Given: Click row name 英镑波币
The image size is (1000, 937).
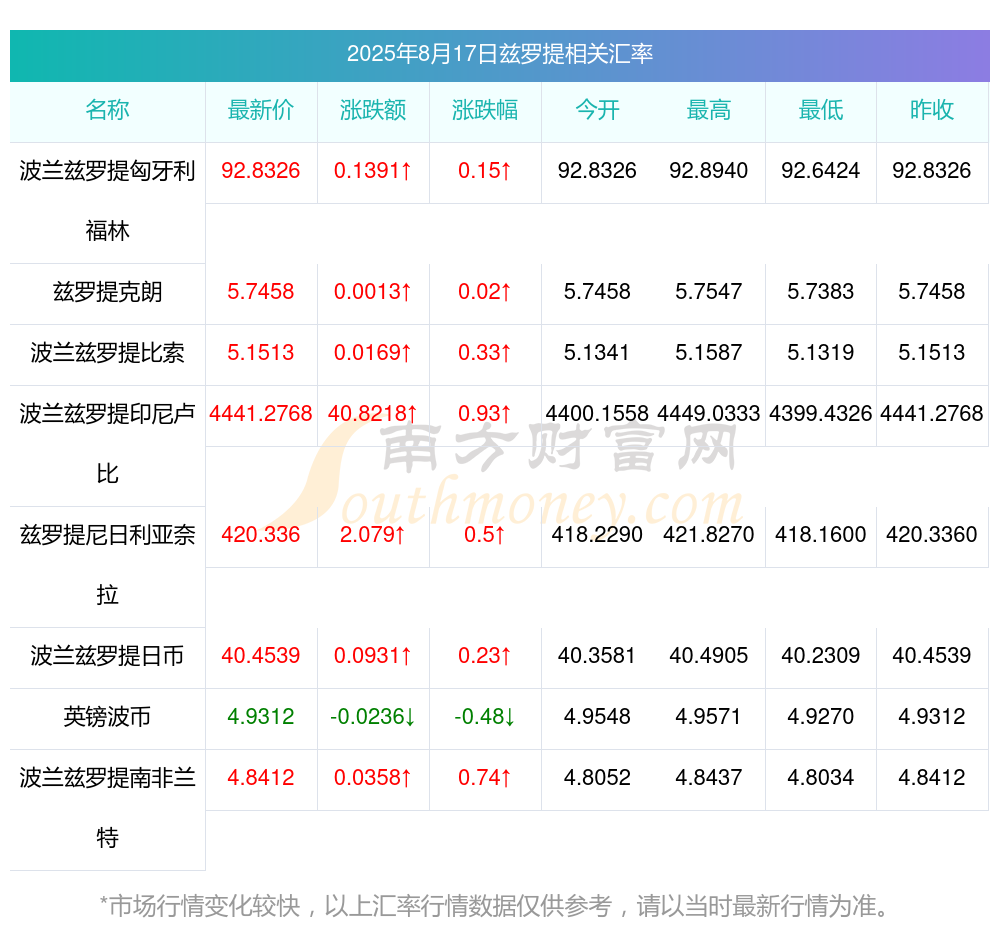Looking at the screenshot, I should [x=107, y=717].
